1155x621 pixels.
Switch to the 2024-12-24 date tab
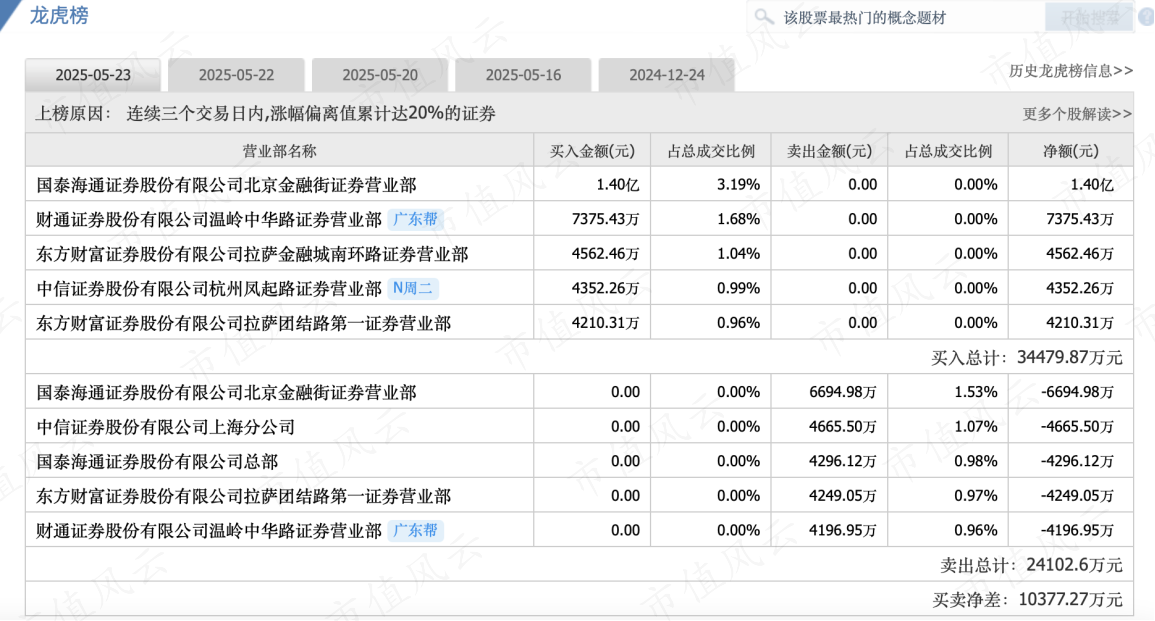coord(667,75)
